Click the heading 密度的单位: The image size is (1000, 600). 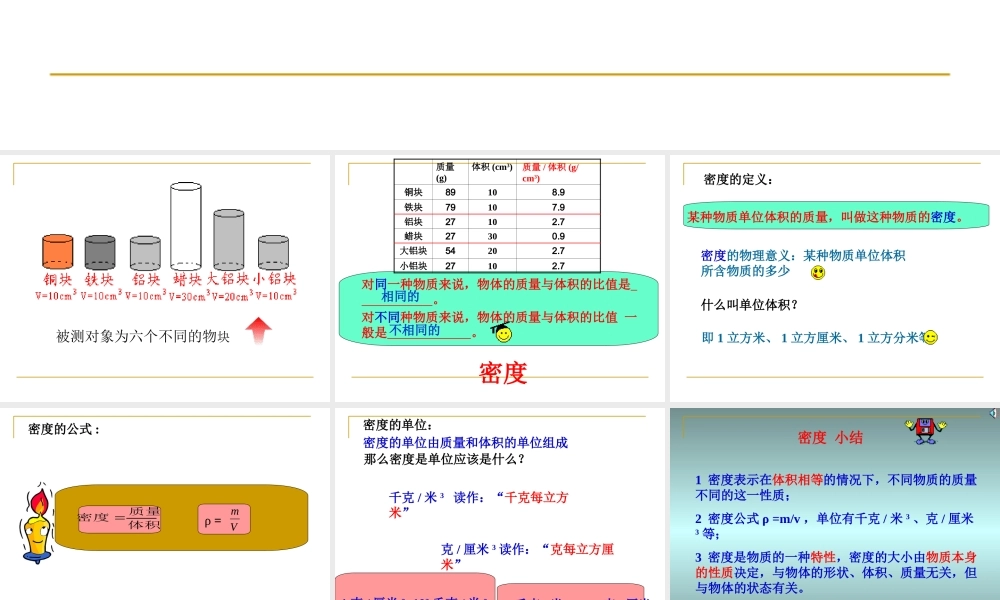[x=399, y=425]
